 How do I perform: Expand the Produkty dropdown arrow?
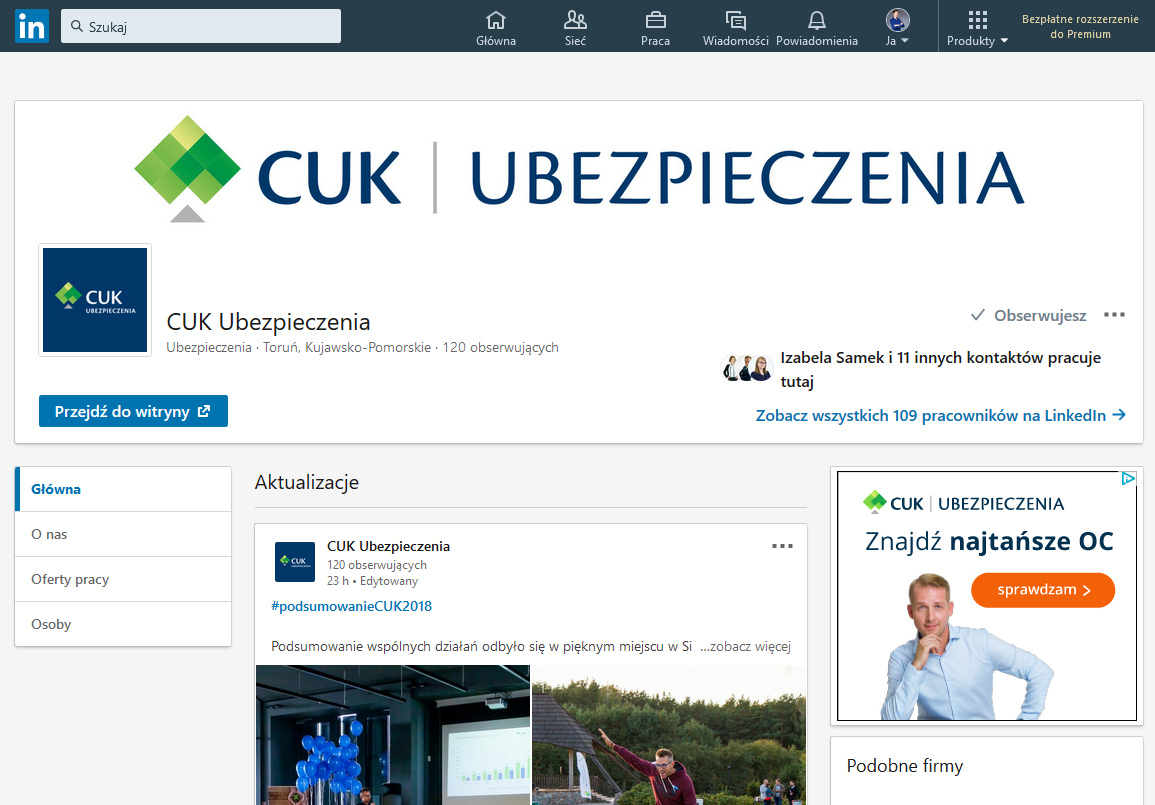(x=1003, y=41)
